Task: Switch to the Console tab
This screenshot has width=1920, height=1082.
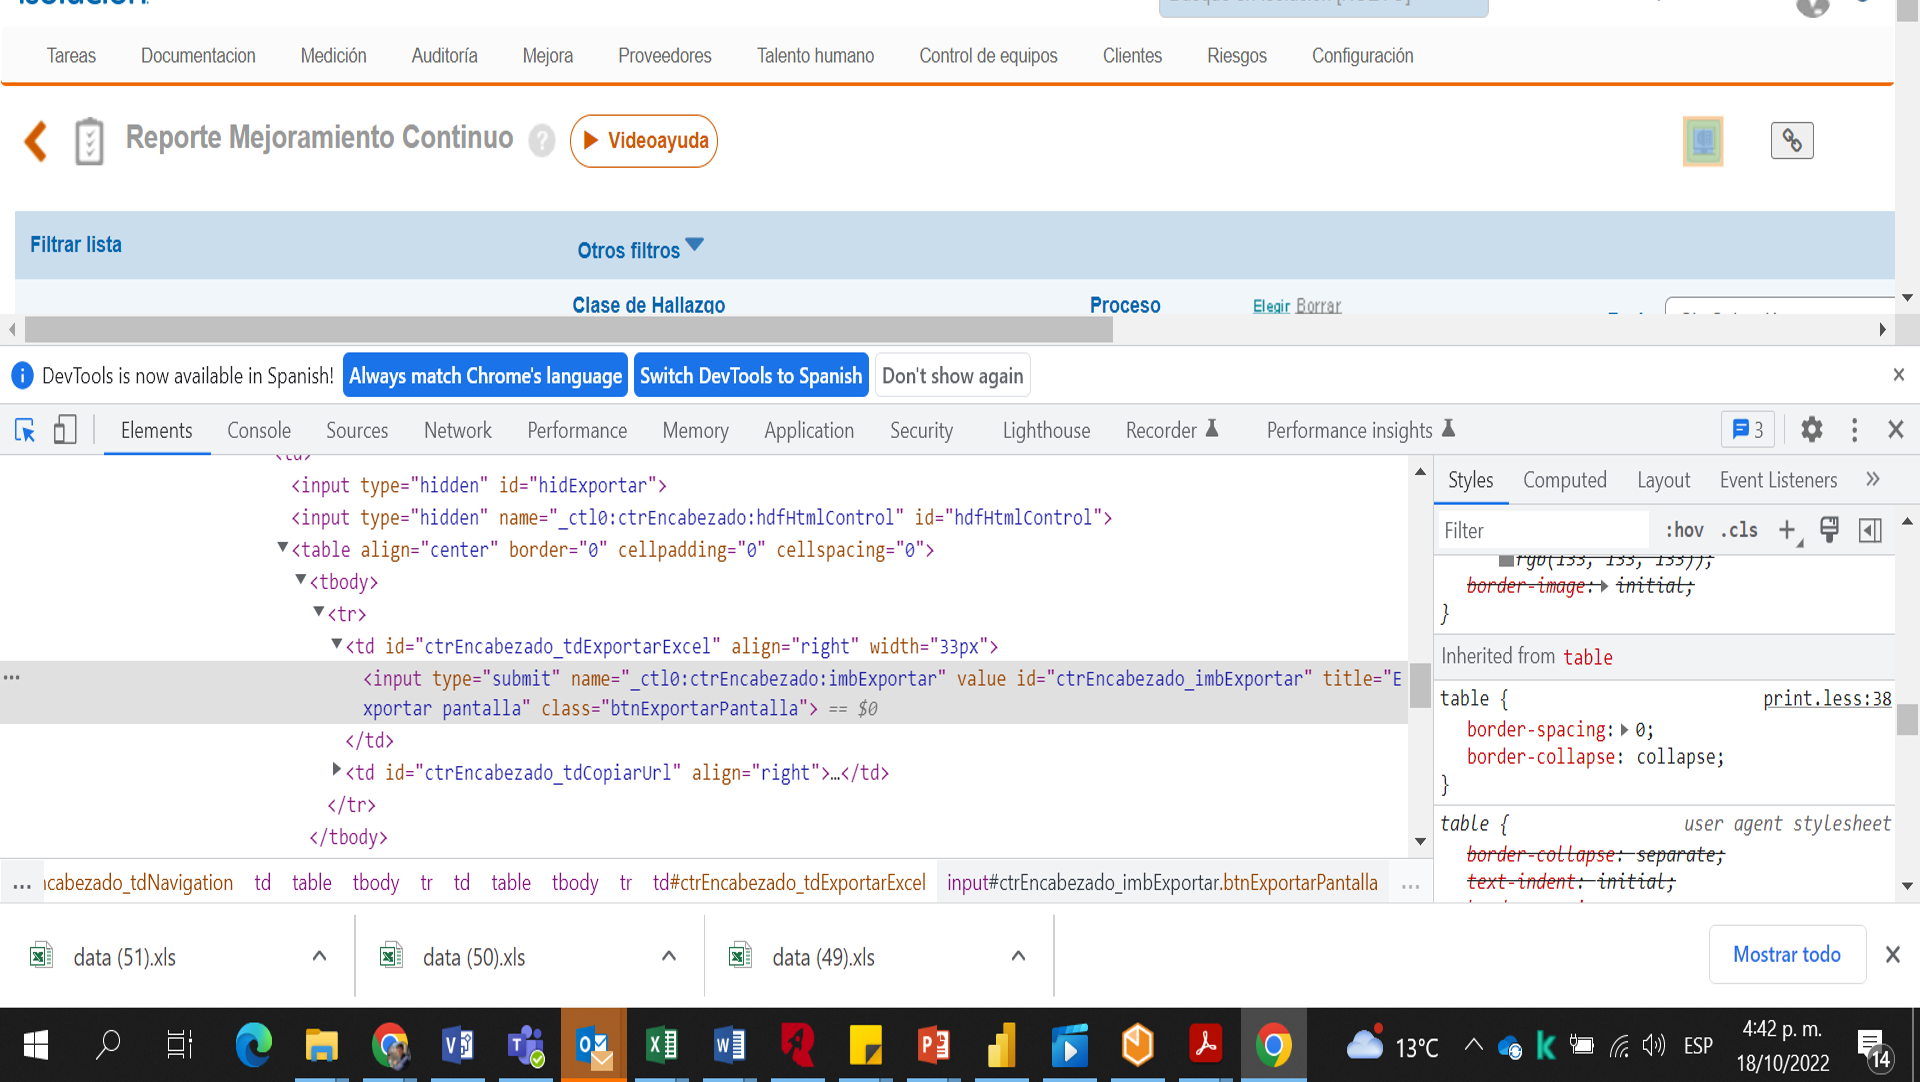Action: pyautogui.click(x=258, y=430)
